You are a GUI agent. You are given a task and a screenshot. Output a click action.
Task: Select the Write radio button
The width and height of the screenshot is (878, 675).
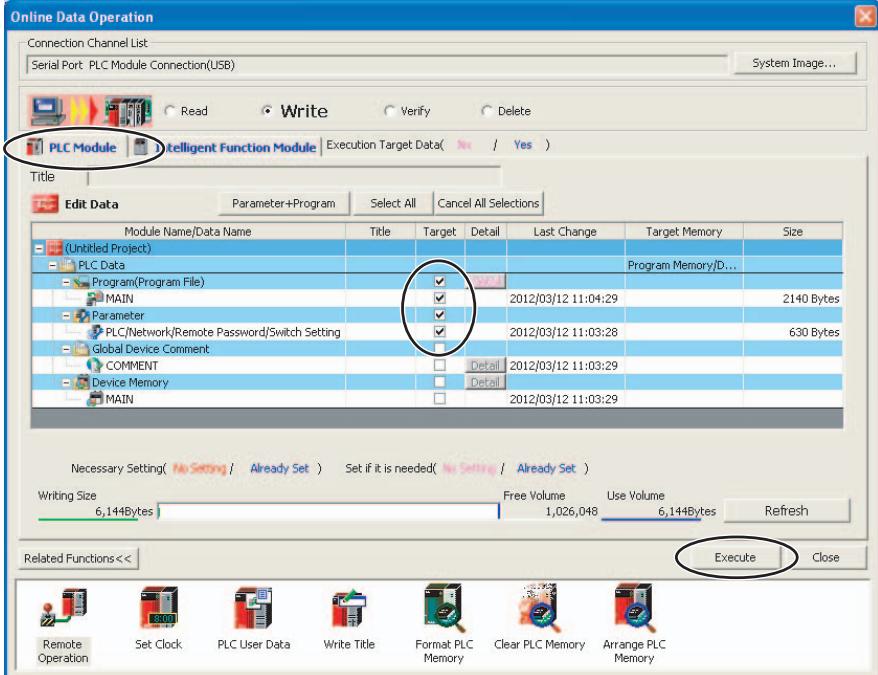point(268,111)
